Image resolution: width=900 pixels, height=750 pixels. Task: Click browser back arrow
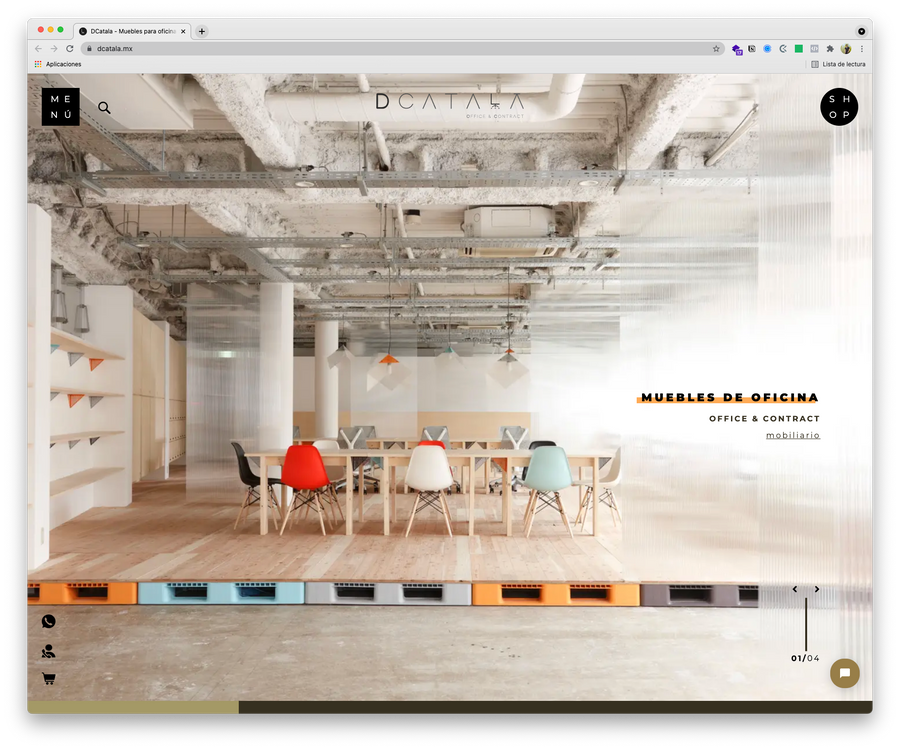tap(38, 49)
